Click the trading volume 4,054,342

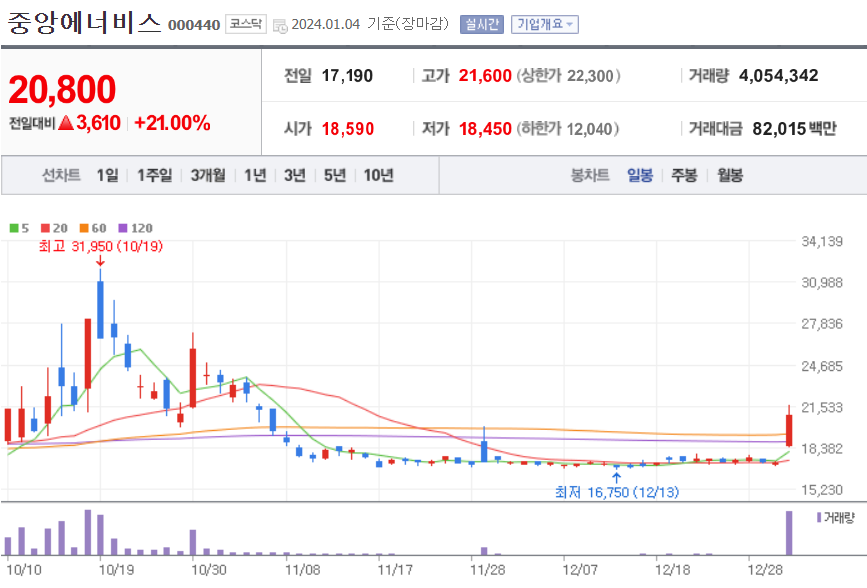(x=779, y=75)
